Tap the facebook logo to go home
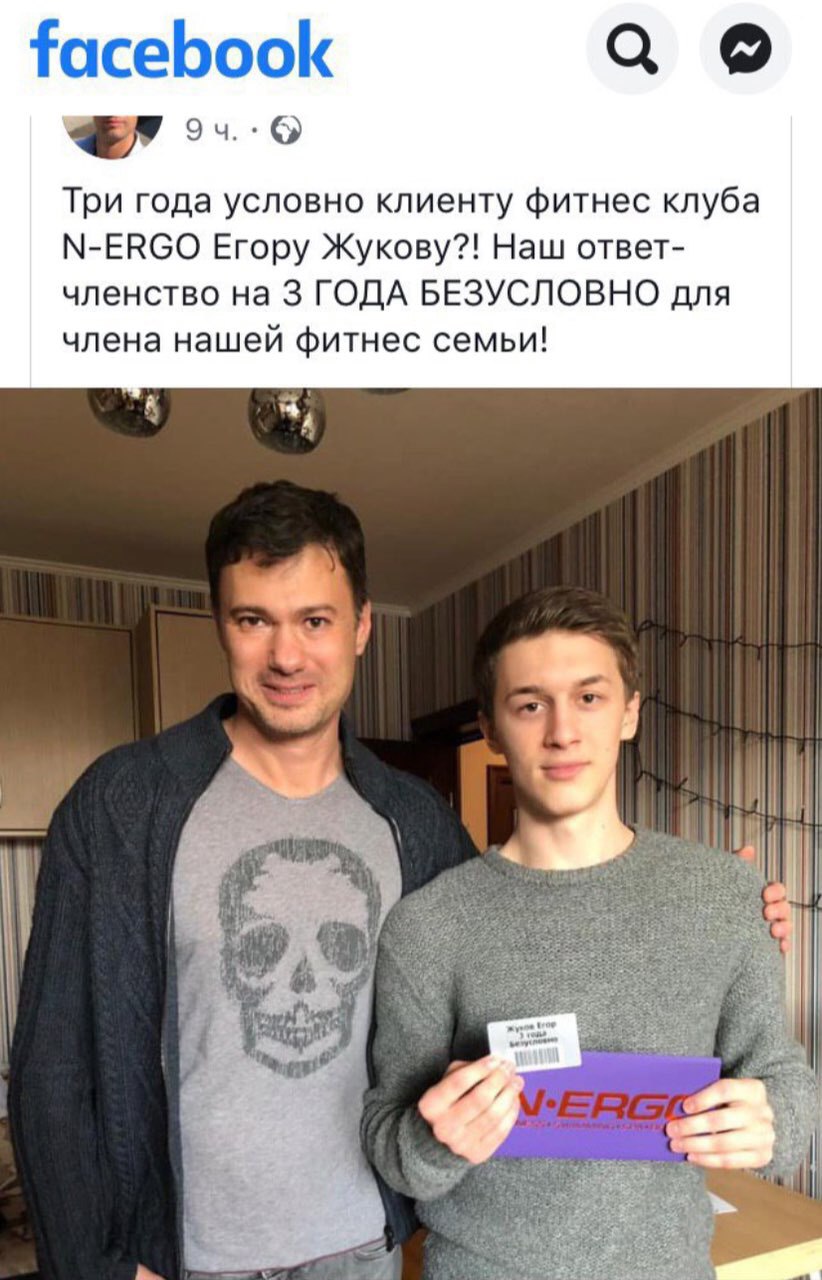The image size is (822, 1280). (182, 50)
